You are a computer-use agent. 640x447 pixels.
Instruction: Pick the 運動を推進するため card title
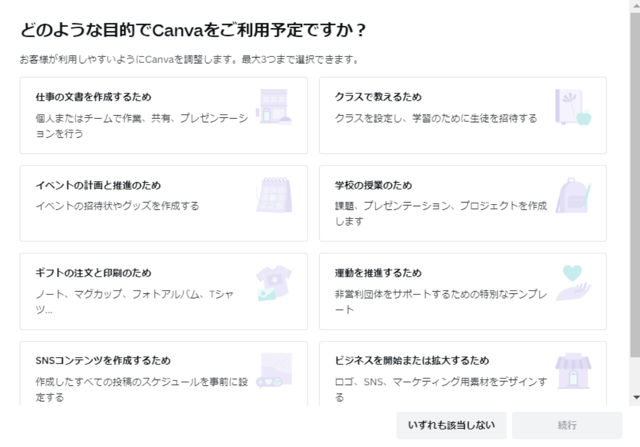click(x=378, y=273)
